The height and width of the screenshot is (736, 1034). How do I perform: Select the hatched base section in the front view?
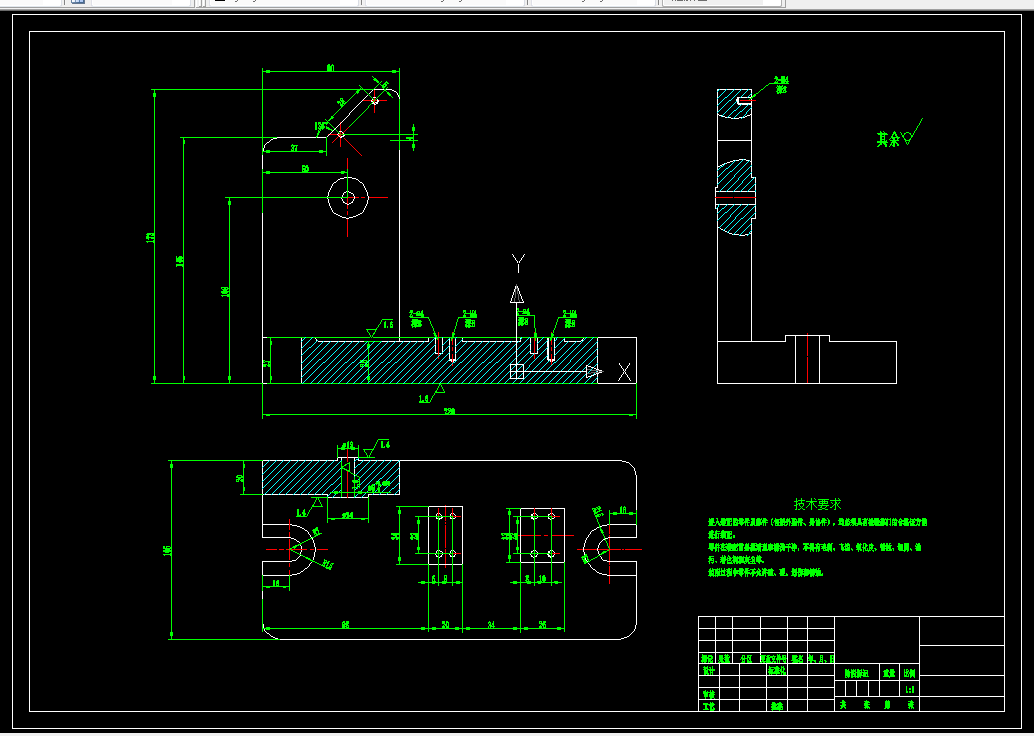coord(450,361)
